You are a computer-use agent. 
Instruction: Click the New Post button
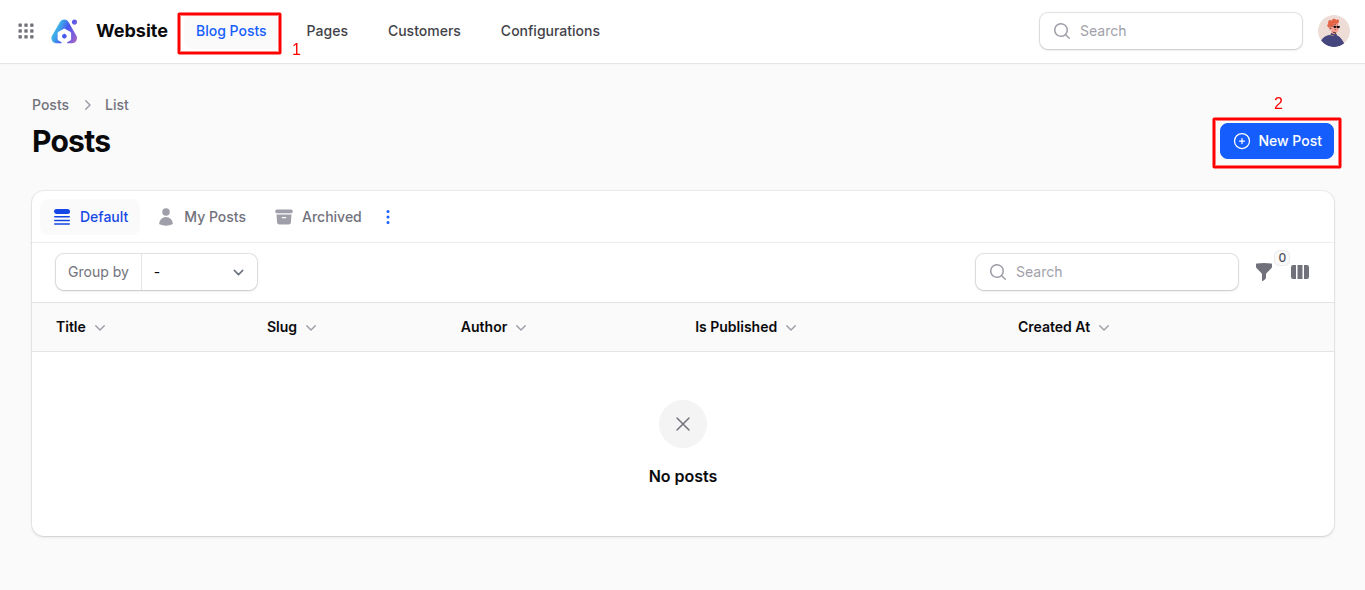[x=1276, y=141]
